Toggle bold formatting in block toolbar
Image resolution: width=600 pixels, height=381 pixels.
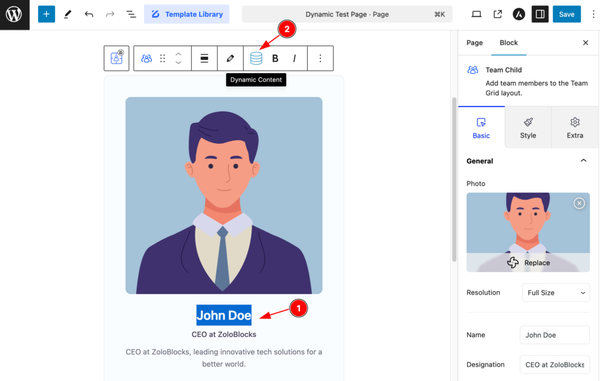click(x=275, y=59)
